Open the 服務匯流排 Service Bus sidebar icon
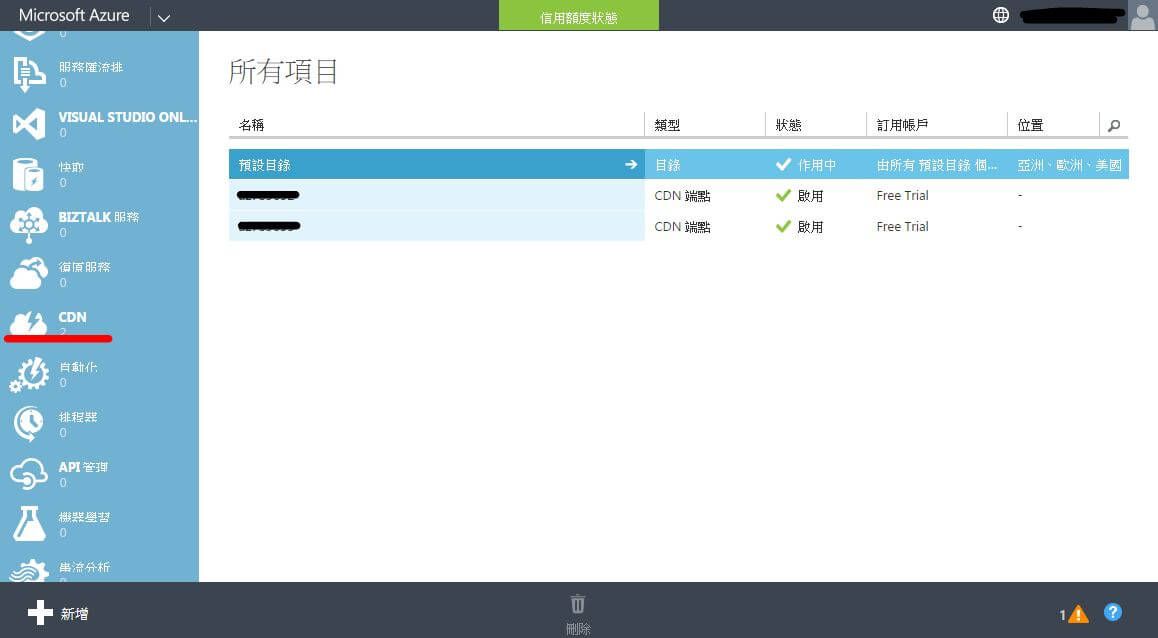This screenshot has height=638, width=1158. point(30,75)
